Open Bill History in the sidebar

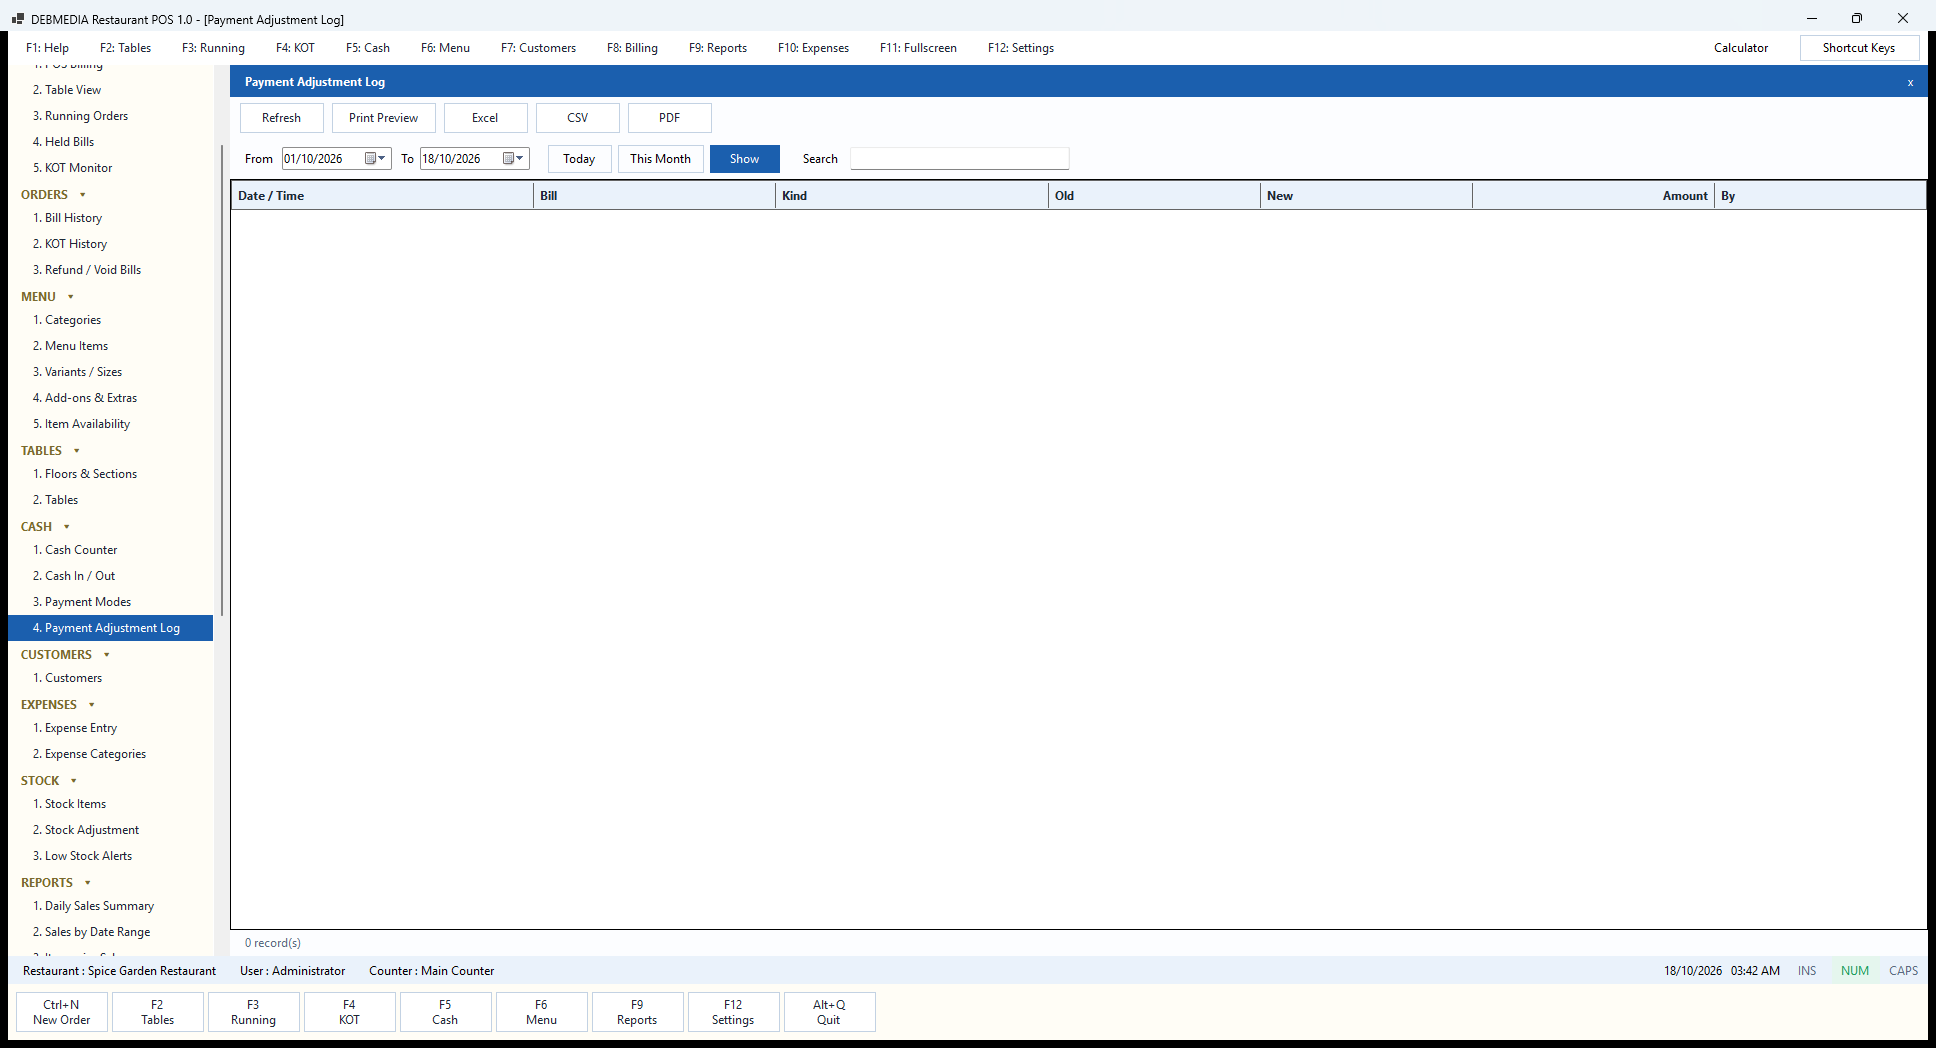pyautogui.click(x=68, y=218)
